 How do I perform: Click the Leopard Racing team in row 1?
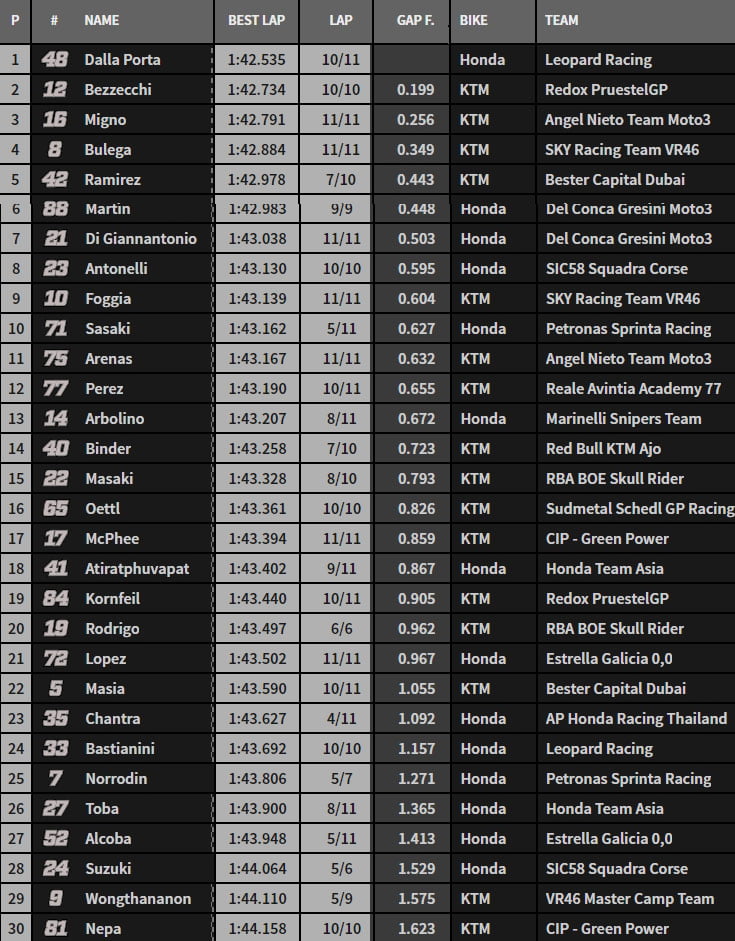(598, 60)
